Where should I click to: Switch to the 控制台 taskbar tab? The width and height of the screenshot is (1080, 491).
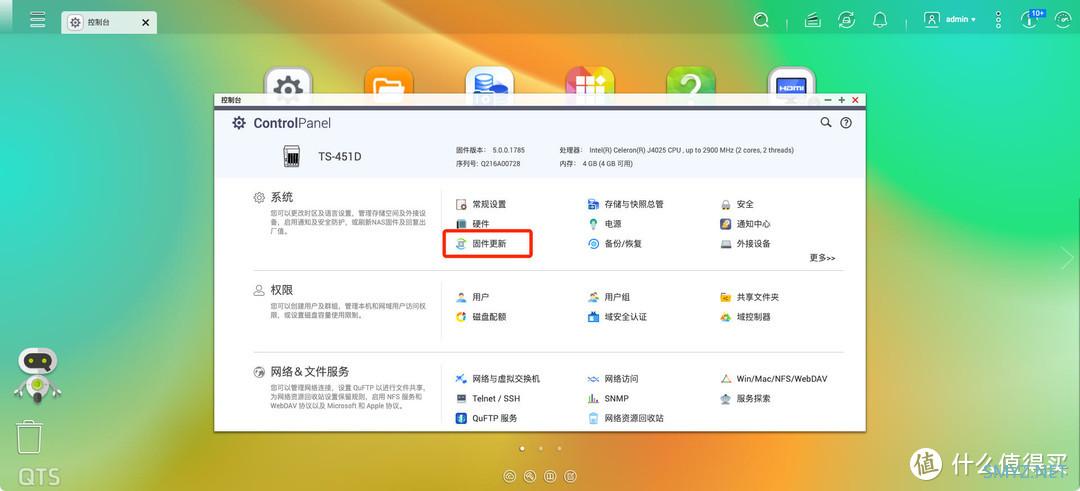tap(109, 22)
